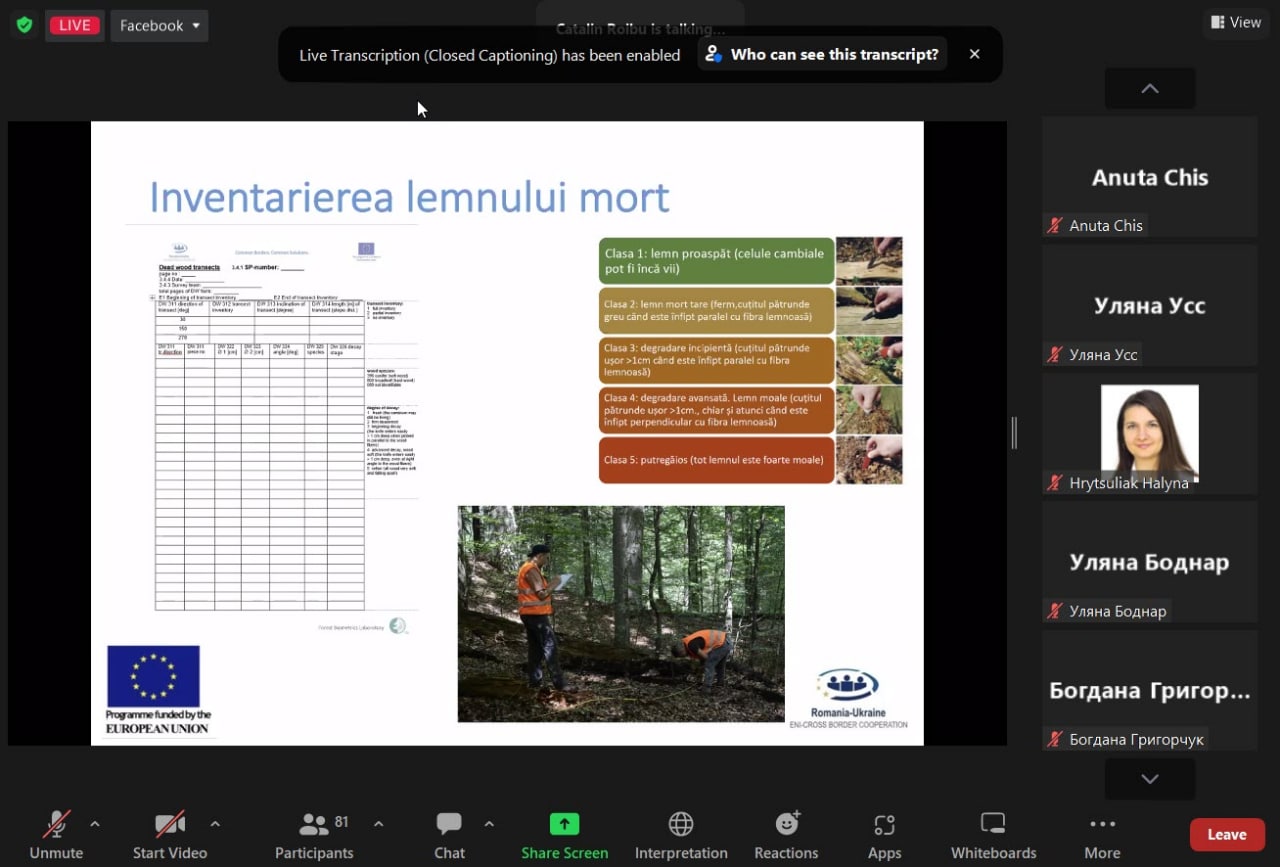Open the Interpretation globe icon

click(681, 824)
